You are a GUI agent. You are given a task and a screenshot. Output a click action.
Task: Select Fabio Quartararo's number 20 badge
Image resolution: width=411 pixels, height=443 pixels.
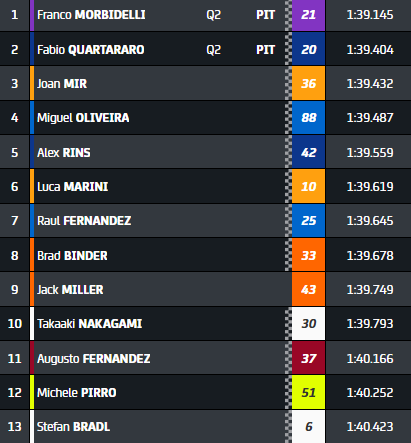(308, 49)
